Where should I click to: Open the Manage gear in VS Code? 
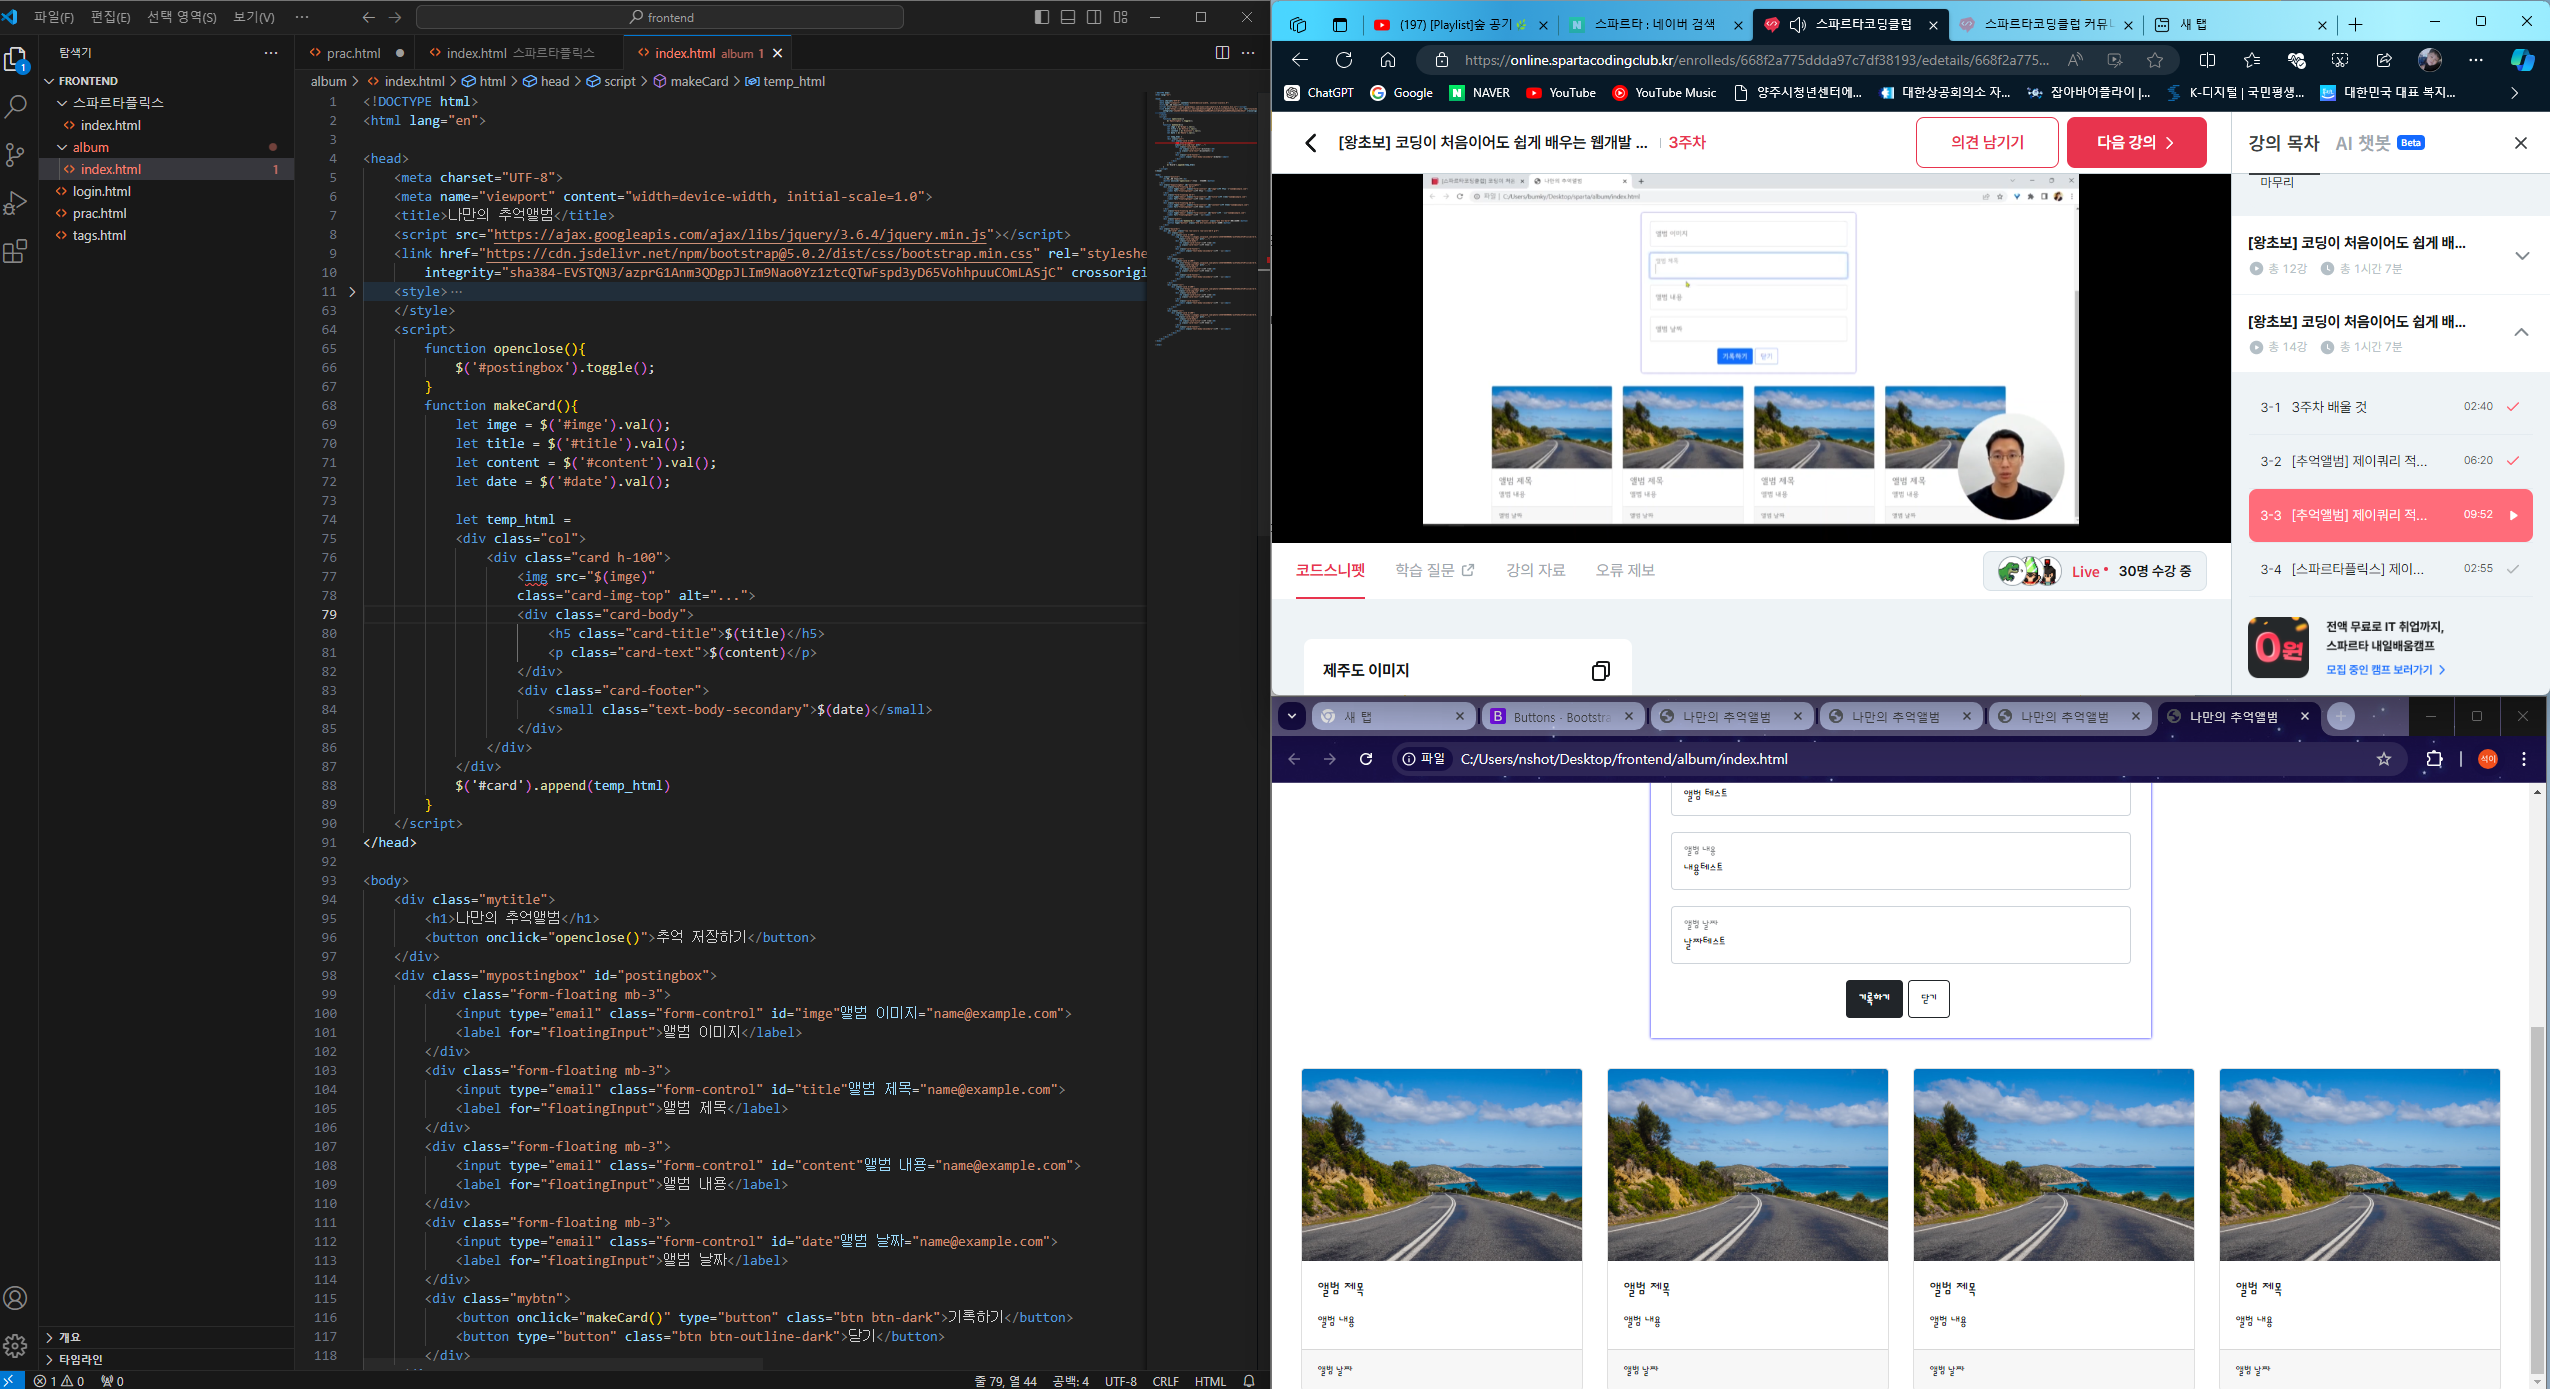click(x=16, y=1345)
